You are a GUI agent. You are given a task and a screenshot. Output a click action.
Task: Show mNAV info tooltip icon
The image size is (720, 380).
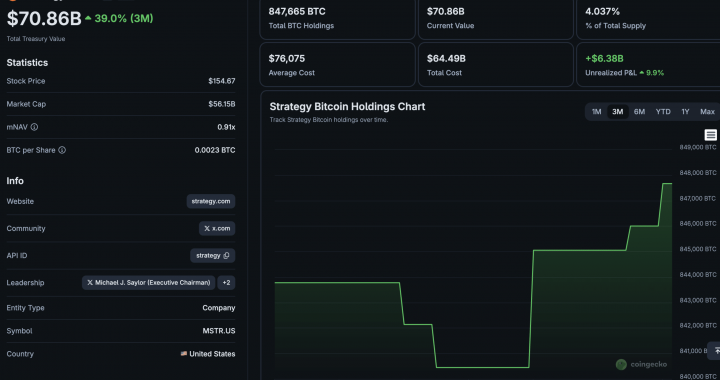click(34, 127)
